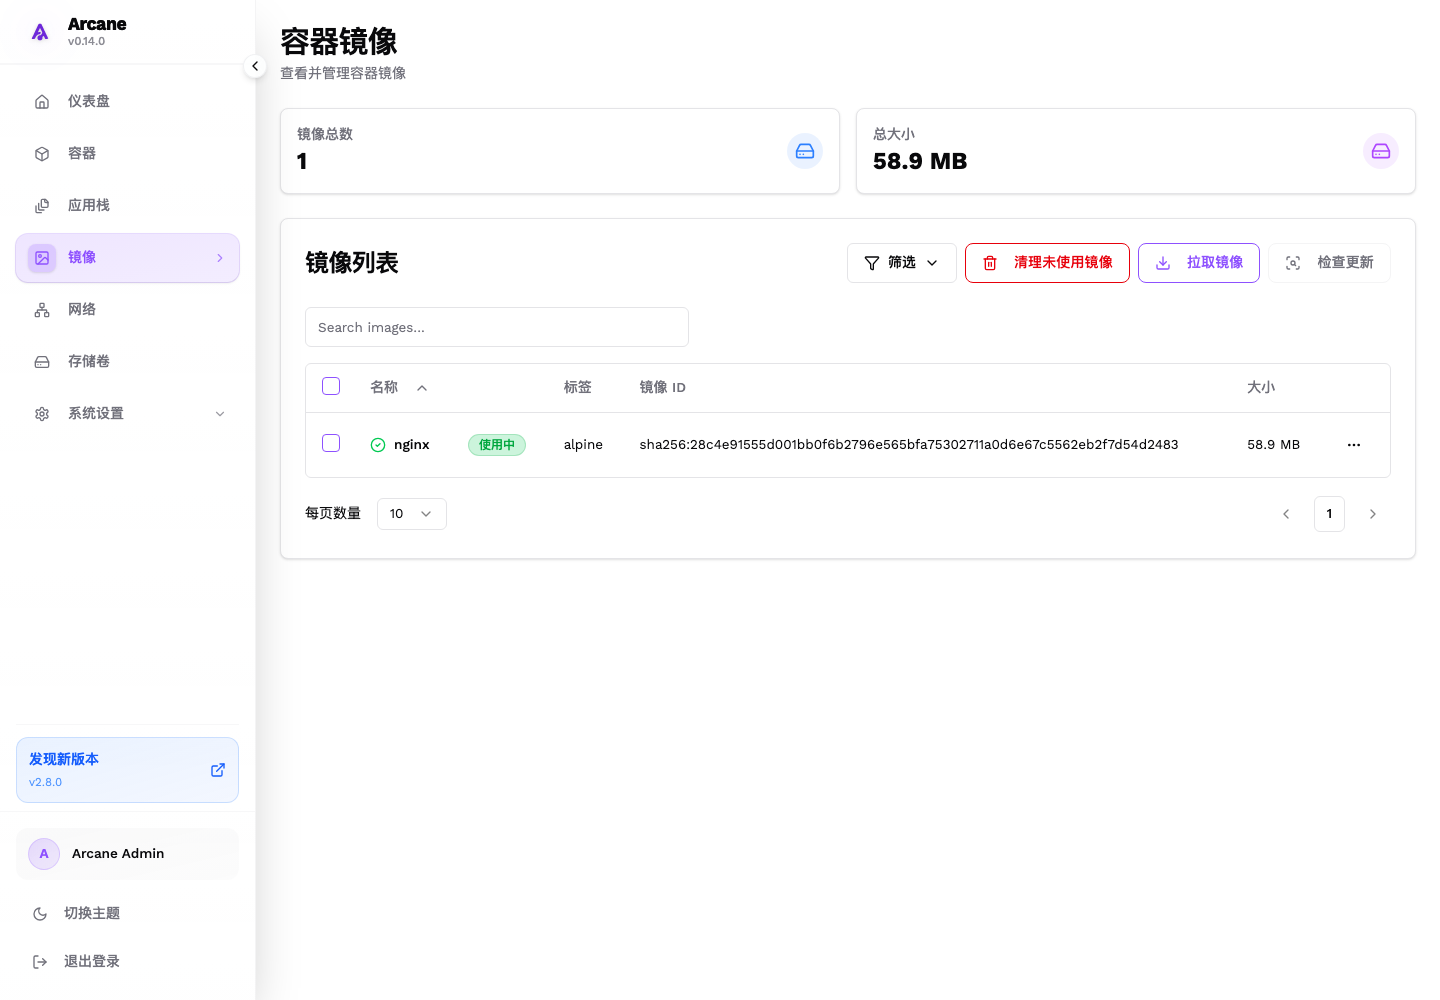Log out with 退出登录

tap(127, 961)
